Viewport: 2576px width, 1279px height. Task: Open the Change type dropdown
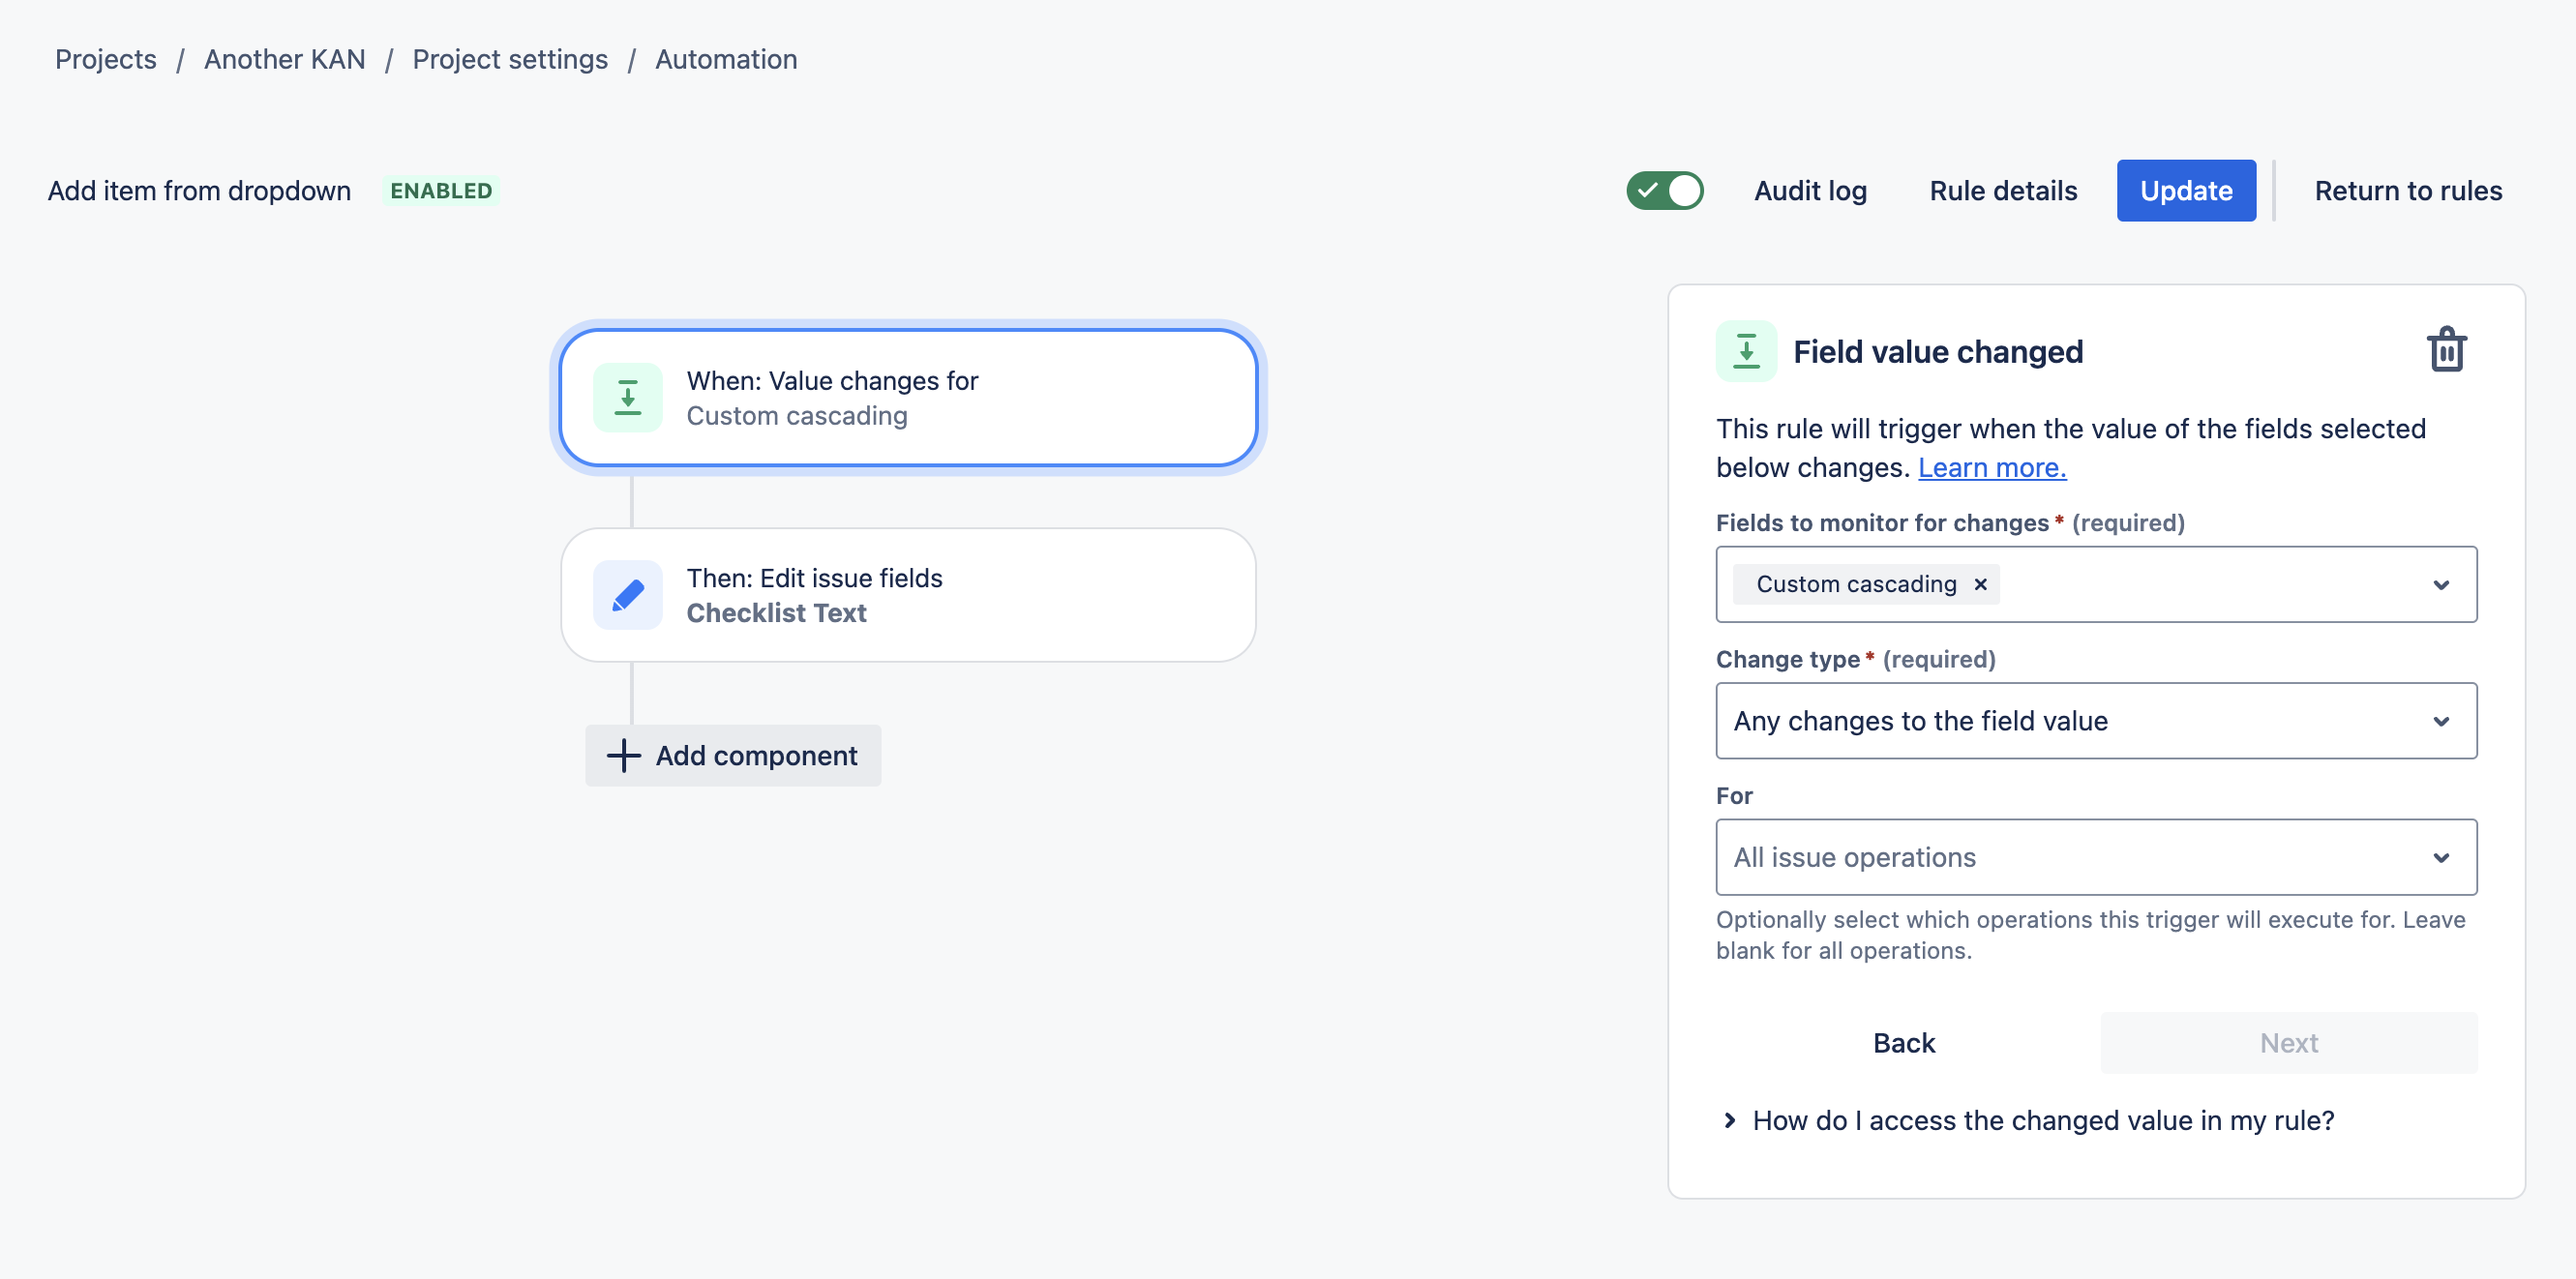(x=2096, y=720)
